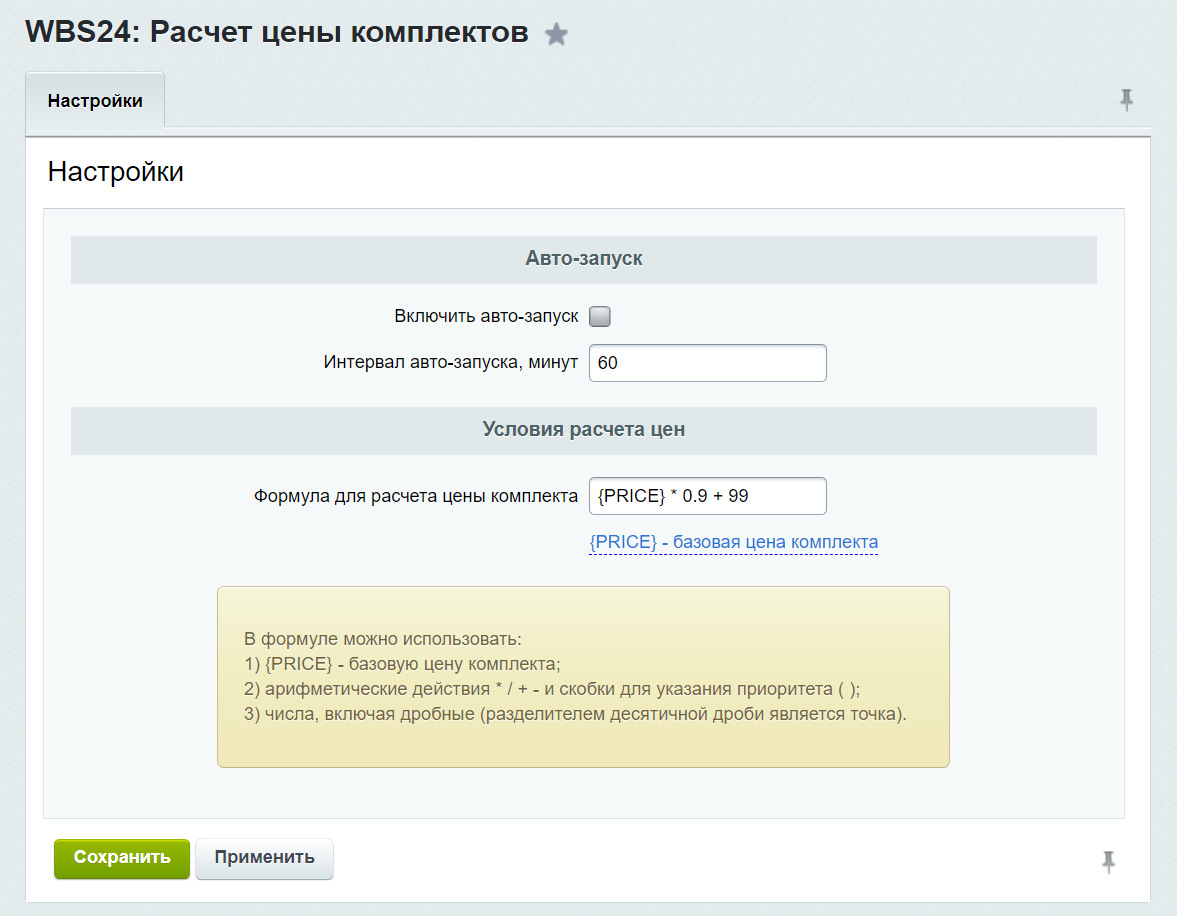Click the pin icon beside the action buttons

pos(1110,860)
